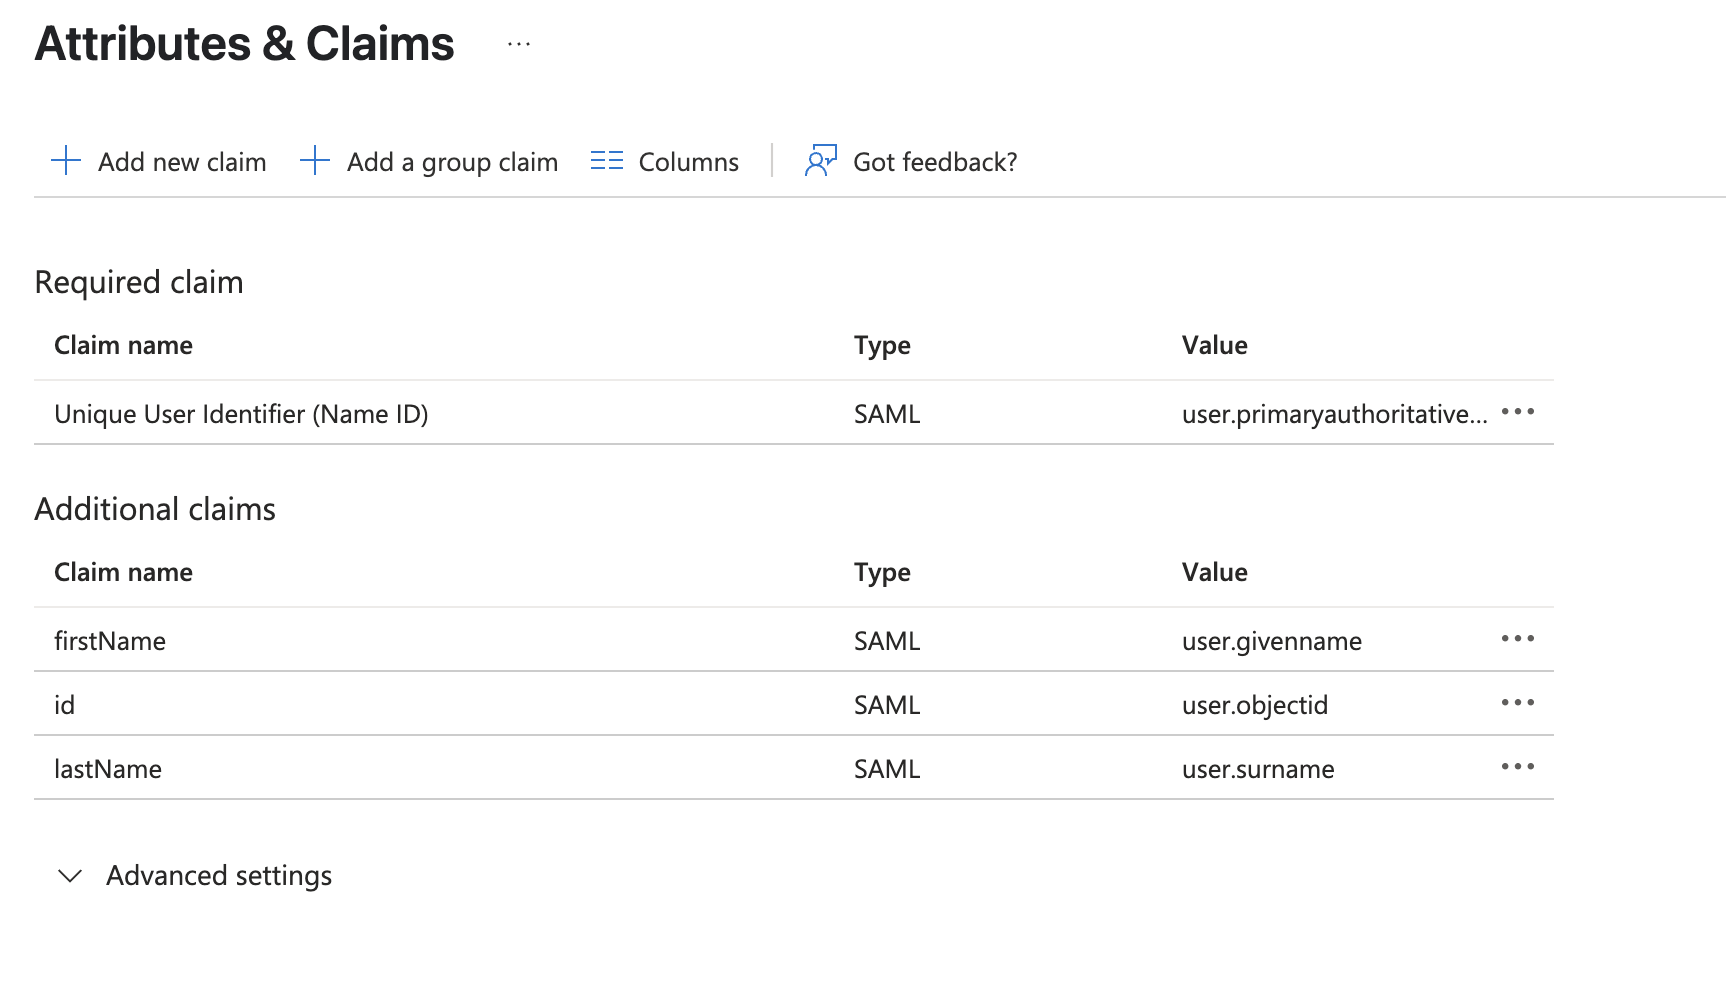Open the ellipsis beside the Attributes & Claims heading

[518, 44]
